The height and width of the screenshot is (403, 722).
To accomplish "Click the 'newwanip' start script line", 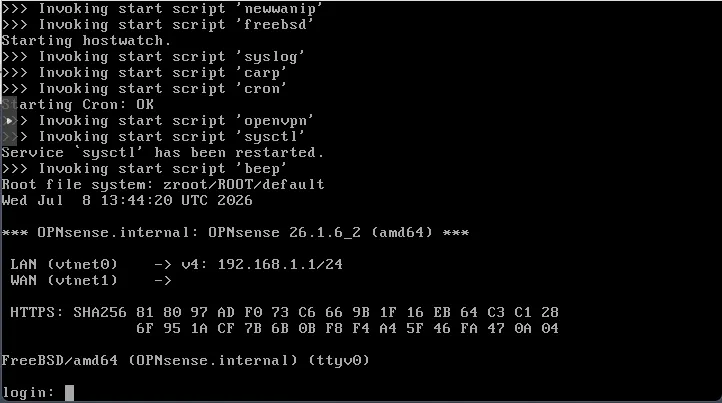I will click(162, 9).
